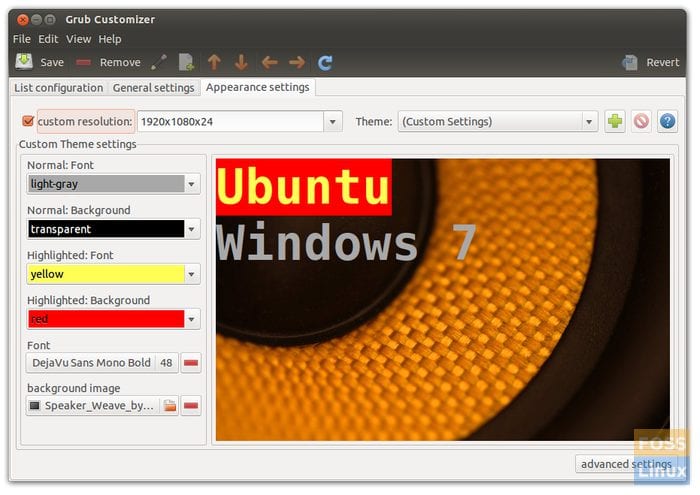Click the Save toolbar icon

(x=24, y=62)
